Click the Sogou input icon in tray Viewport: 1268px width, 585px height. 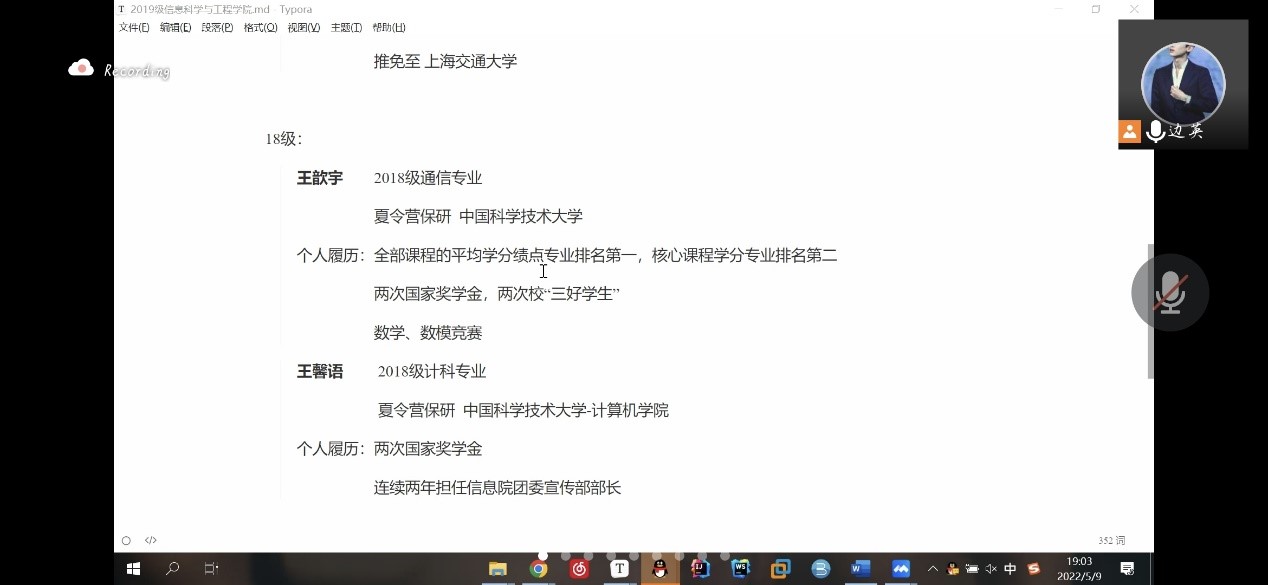1034,569
